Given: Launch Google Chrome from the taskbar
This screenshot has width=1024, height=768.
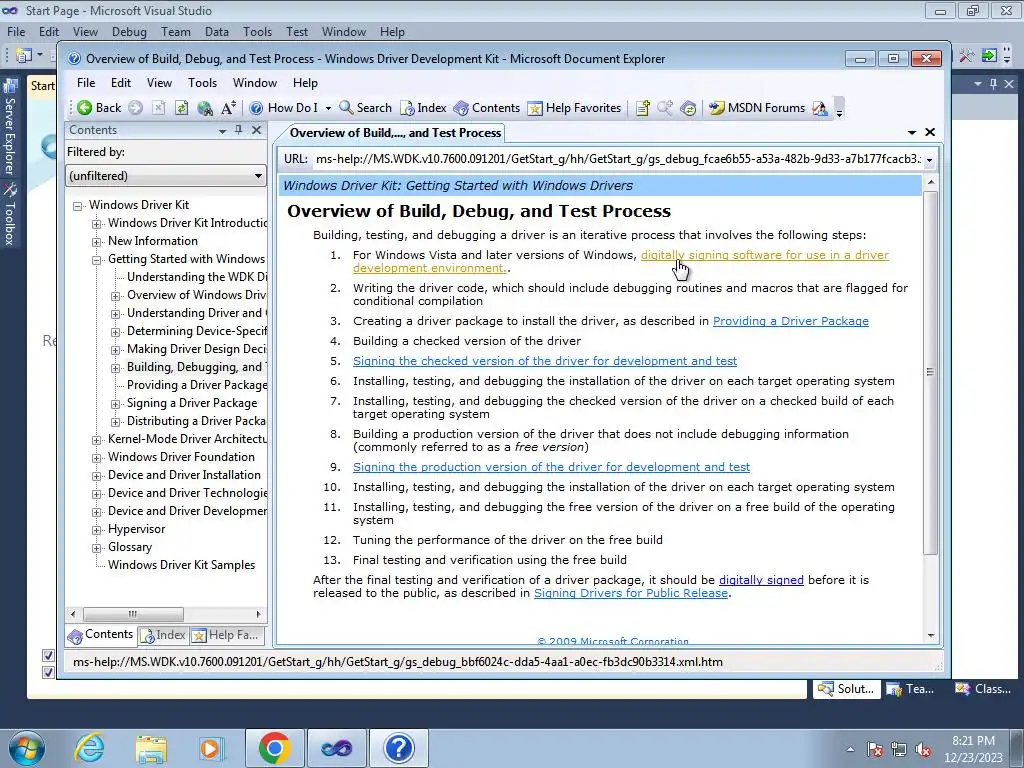Looking at the screenshot, I should 274,748.
